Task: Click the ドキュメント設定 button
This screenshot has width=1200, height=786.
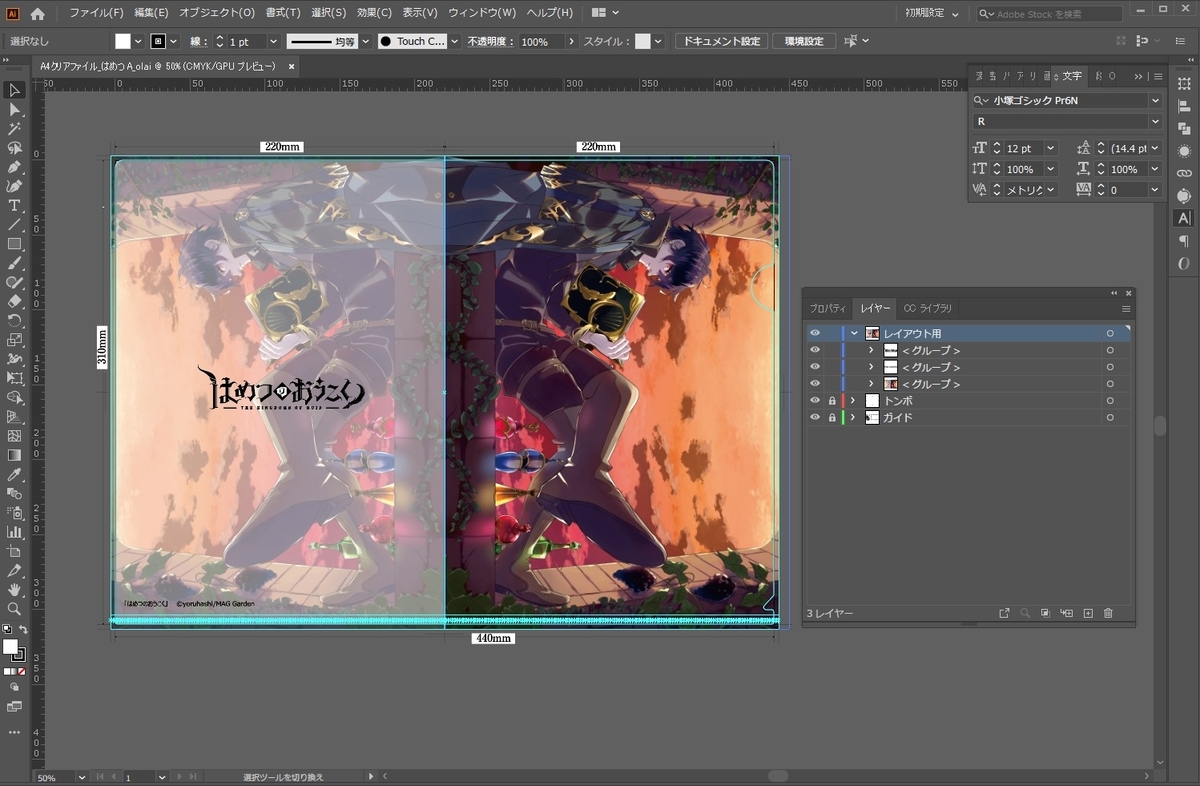Action: (x=721, y=41)
